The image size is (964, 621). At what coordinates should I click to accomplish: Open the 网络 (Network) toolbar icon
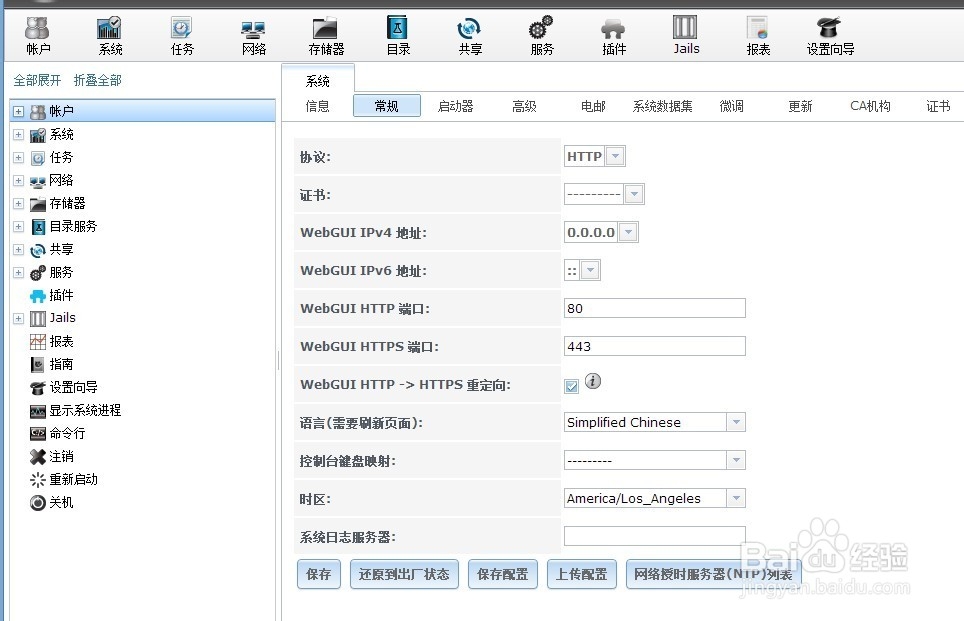pos(253,36)
